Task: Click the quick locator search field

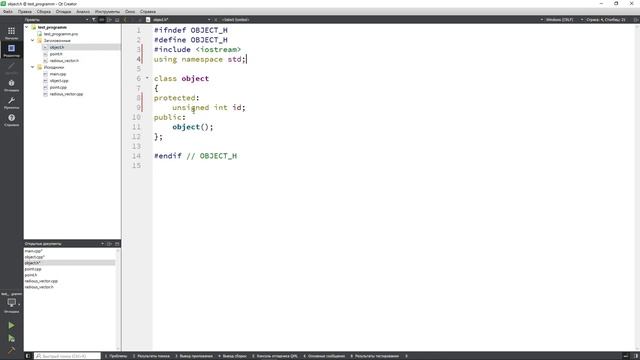Action: (x=67, y=356)
